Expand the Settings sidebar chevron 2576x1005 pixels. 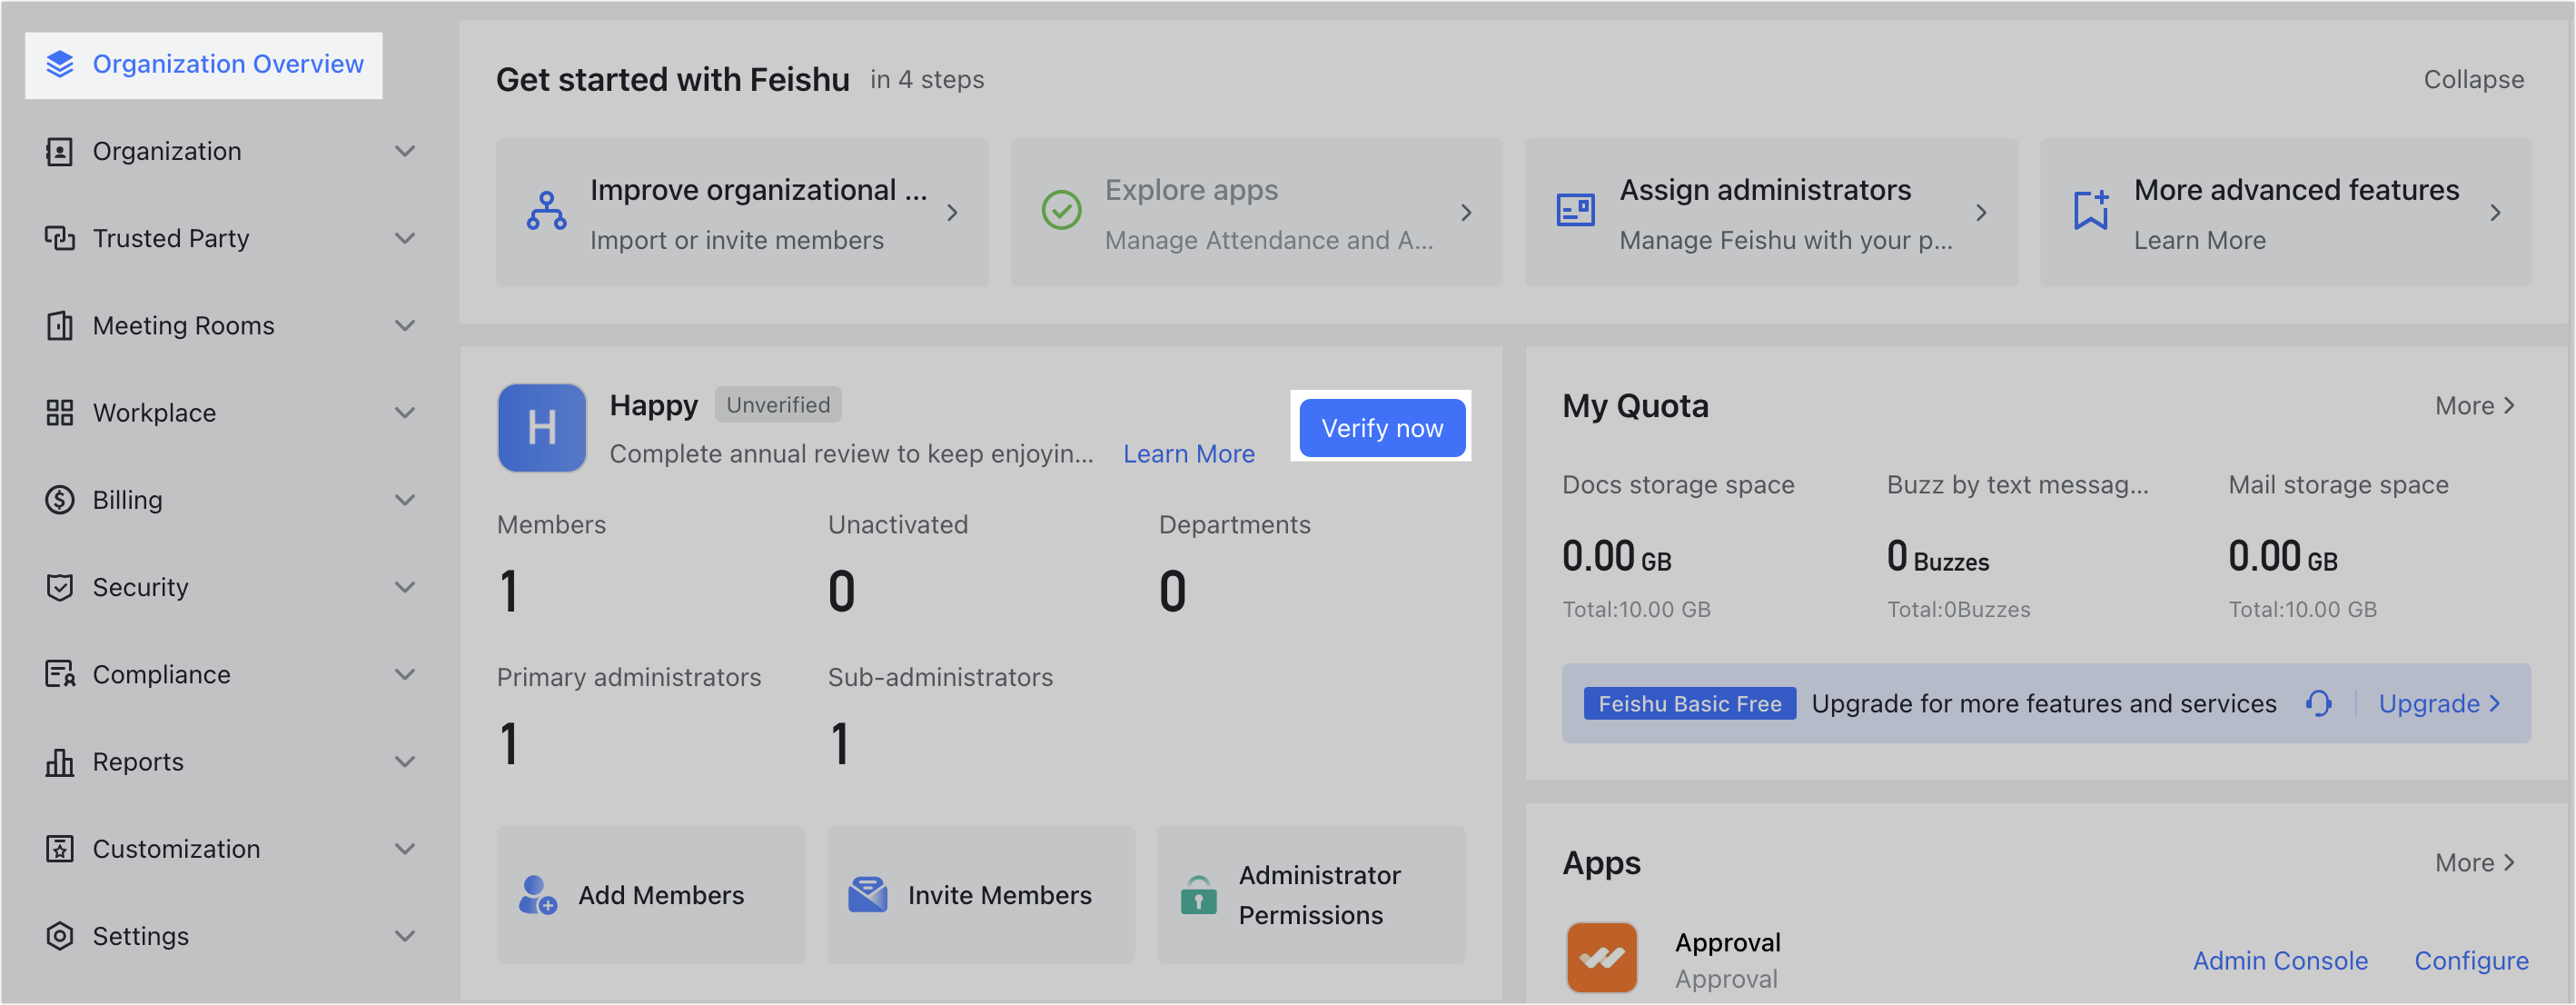[x=404, y=936]
